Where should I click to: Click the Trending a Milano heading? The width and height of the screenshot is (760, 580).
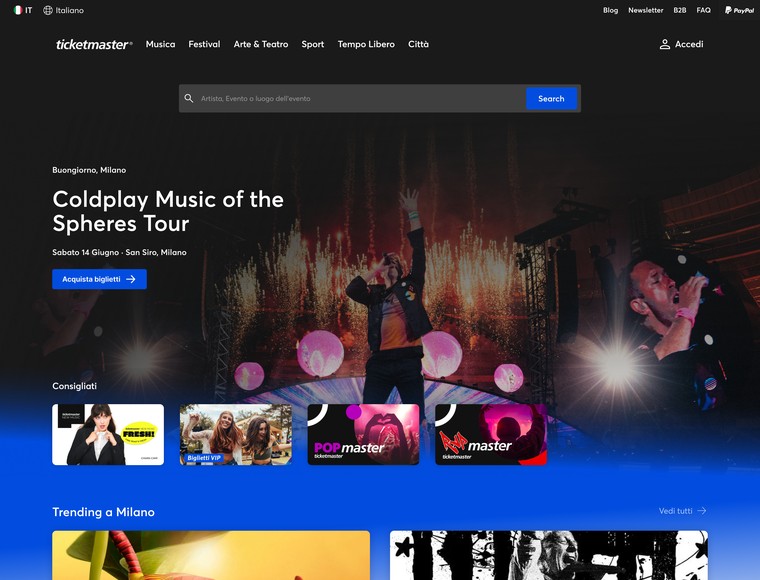click(103, 512)
